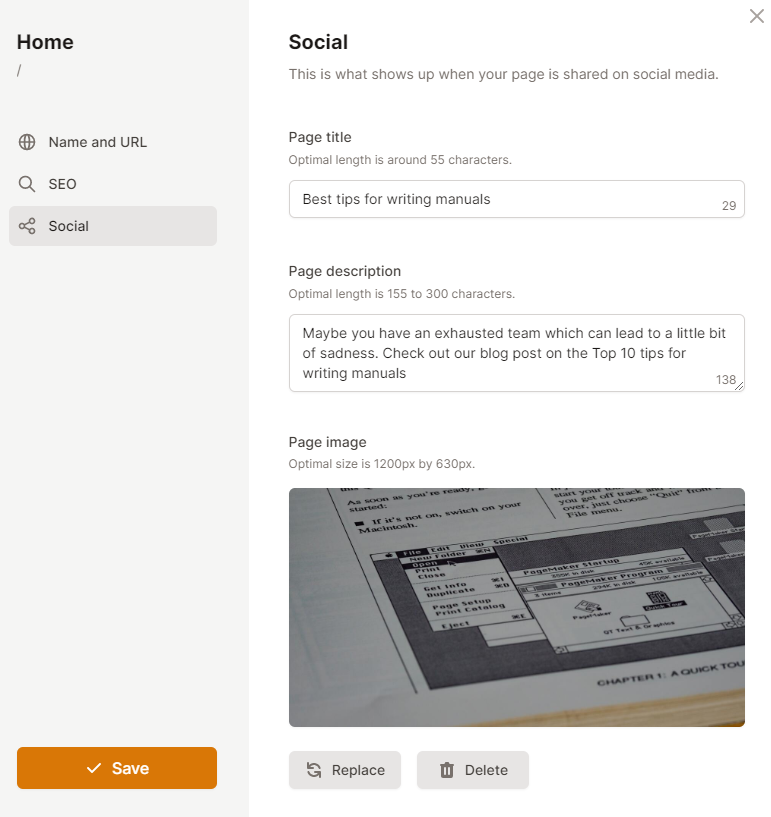Screen dimensions: 771x817
Task: Delete the page image
Action: [x=473, y=770]
